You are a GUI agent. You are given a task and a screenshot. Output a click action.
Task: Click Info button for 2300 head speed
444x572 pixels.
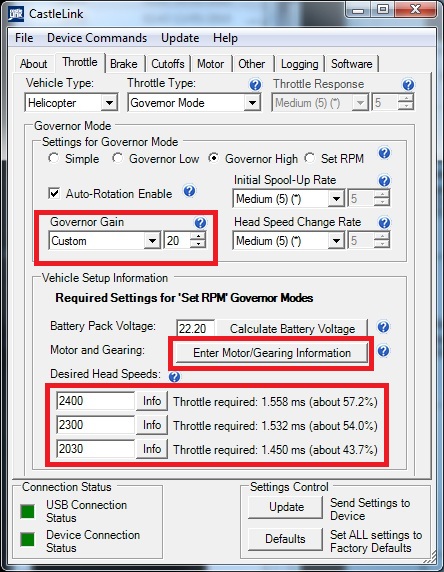pyautogui.click(x=152, y=425)
